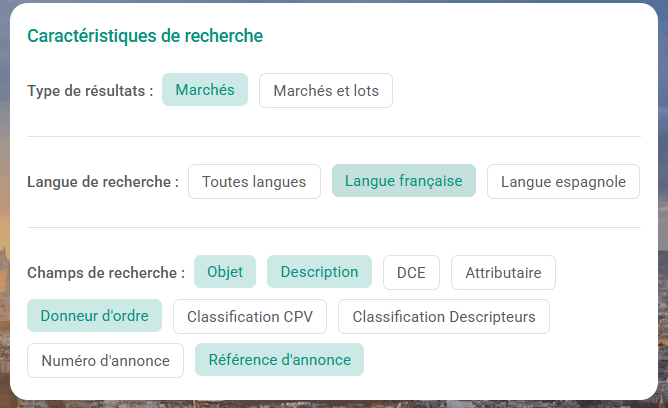Click the Type de résultats label
The height and width of the screenshot is (408, 668).
(x=90, y=91)
